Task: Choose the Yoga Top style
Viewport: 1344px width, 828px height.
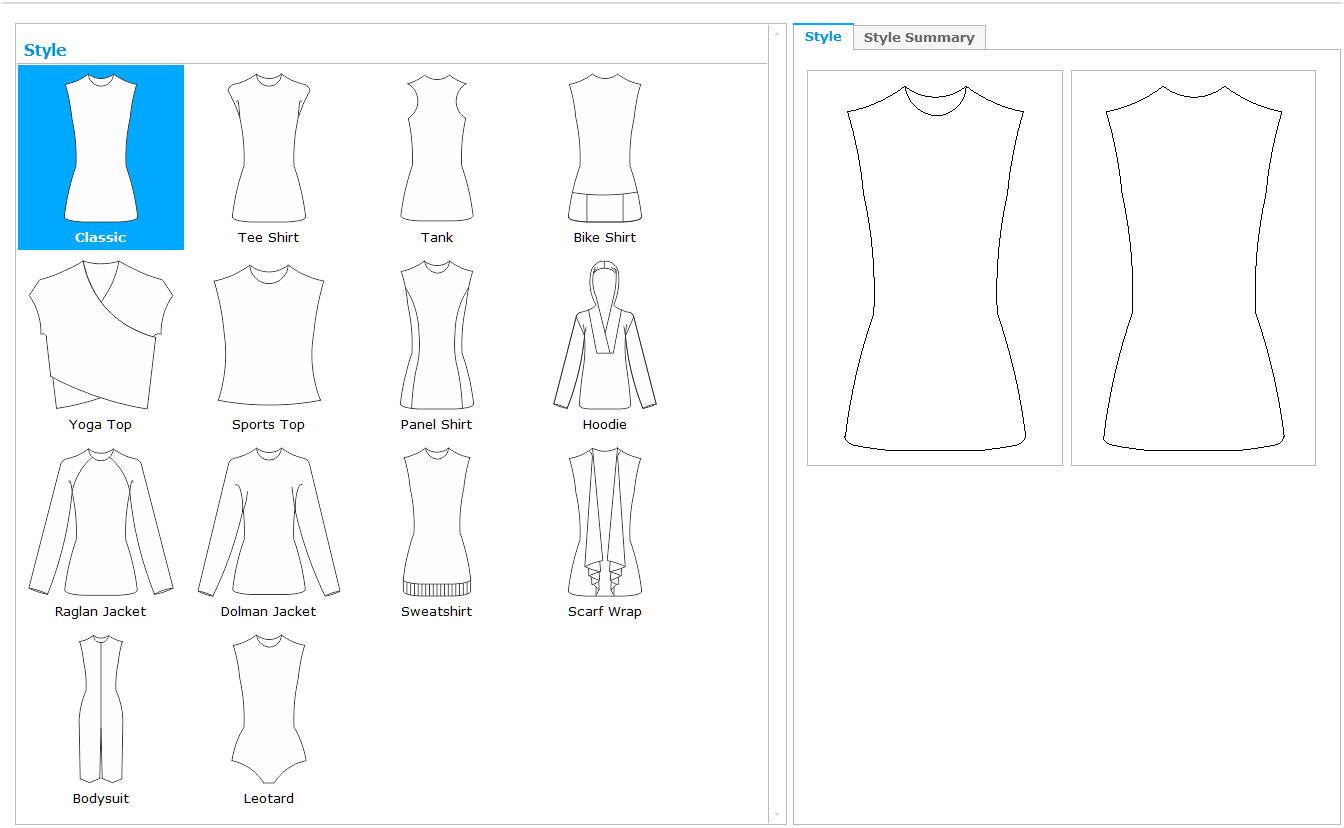Action: tap(101, 336)
